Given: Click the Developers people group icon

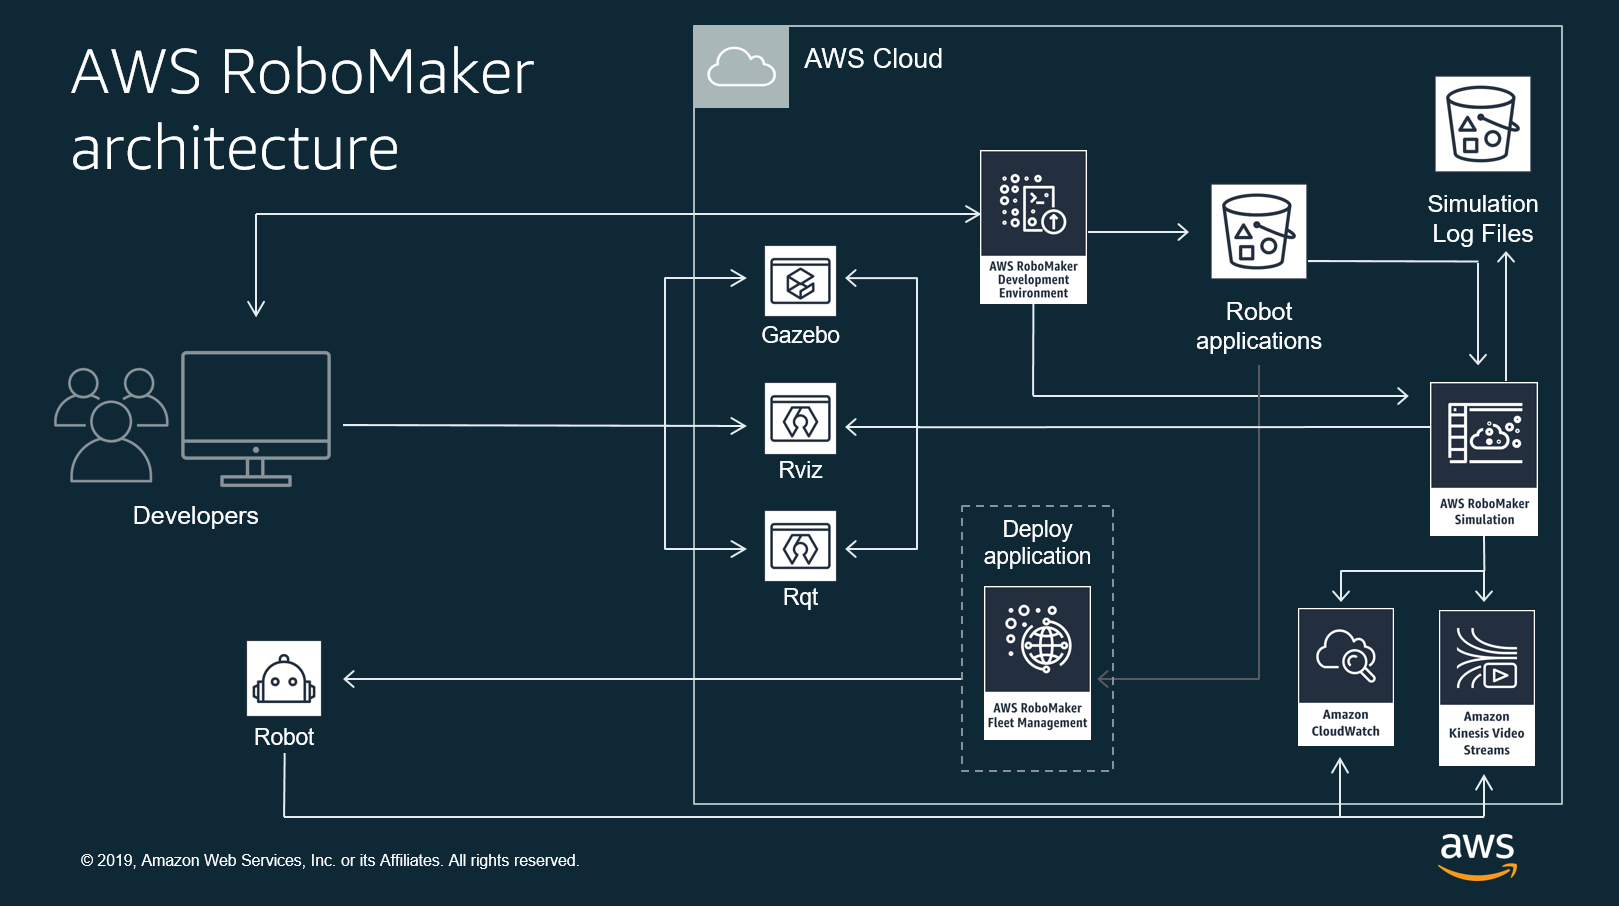Looking at the screenshot, I should [x=111, y=425].
